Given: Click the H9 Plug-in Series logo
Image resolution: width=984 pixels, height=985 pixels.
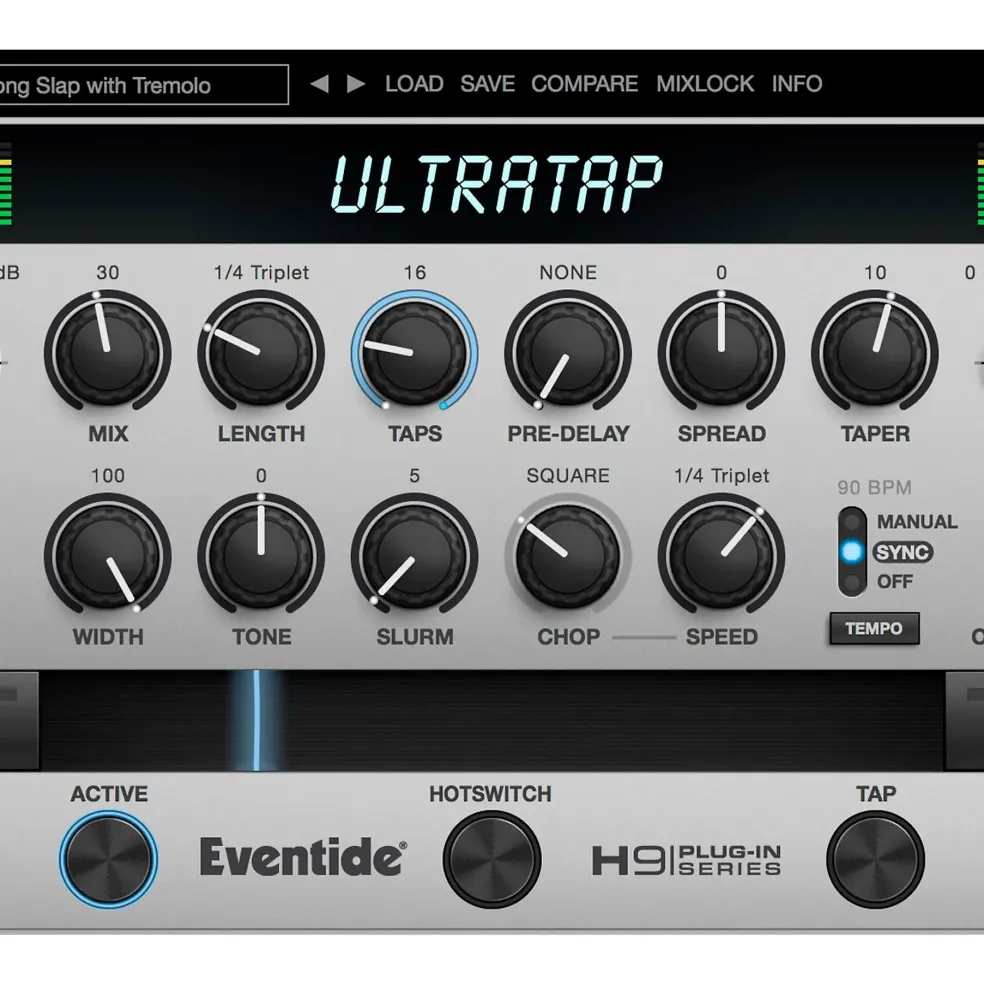Looking at the screenshot, I should tap(686, 861).
